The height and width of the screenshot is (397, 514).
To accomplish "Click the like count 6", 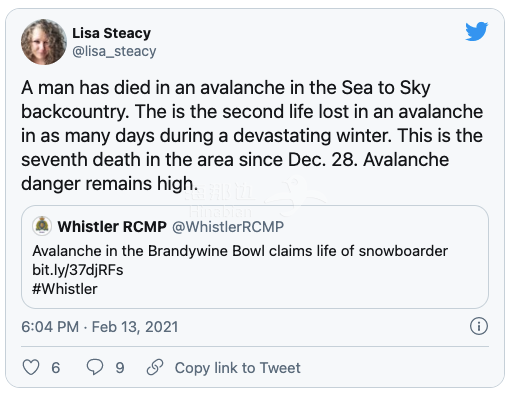I will 56,368.
